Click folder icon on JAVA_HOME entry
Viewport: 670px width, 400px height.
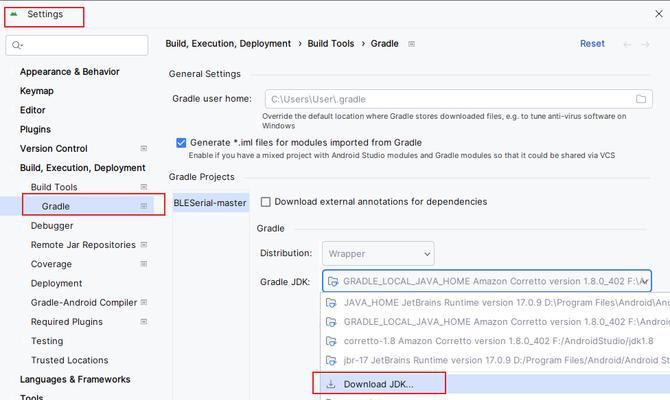pos(332,303)
